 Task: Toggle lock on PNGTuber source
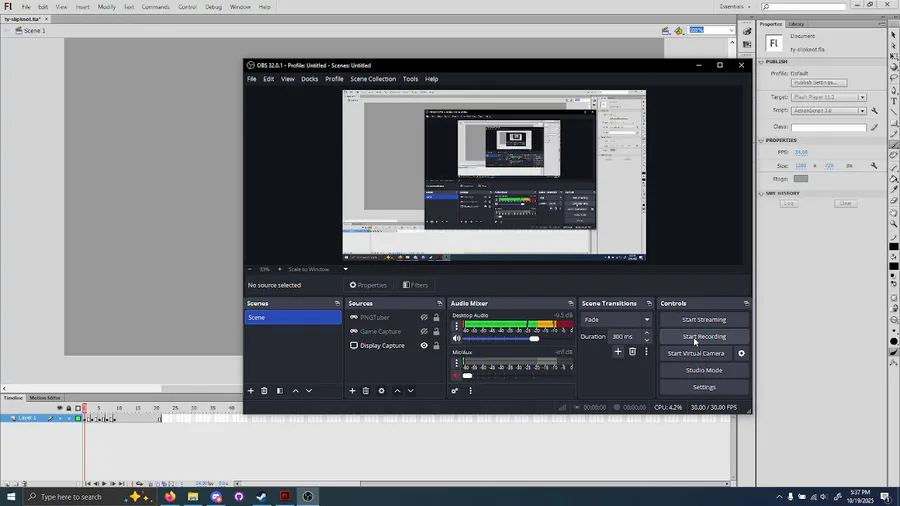click(x=436, y=317)
